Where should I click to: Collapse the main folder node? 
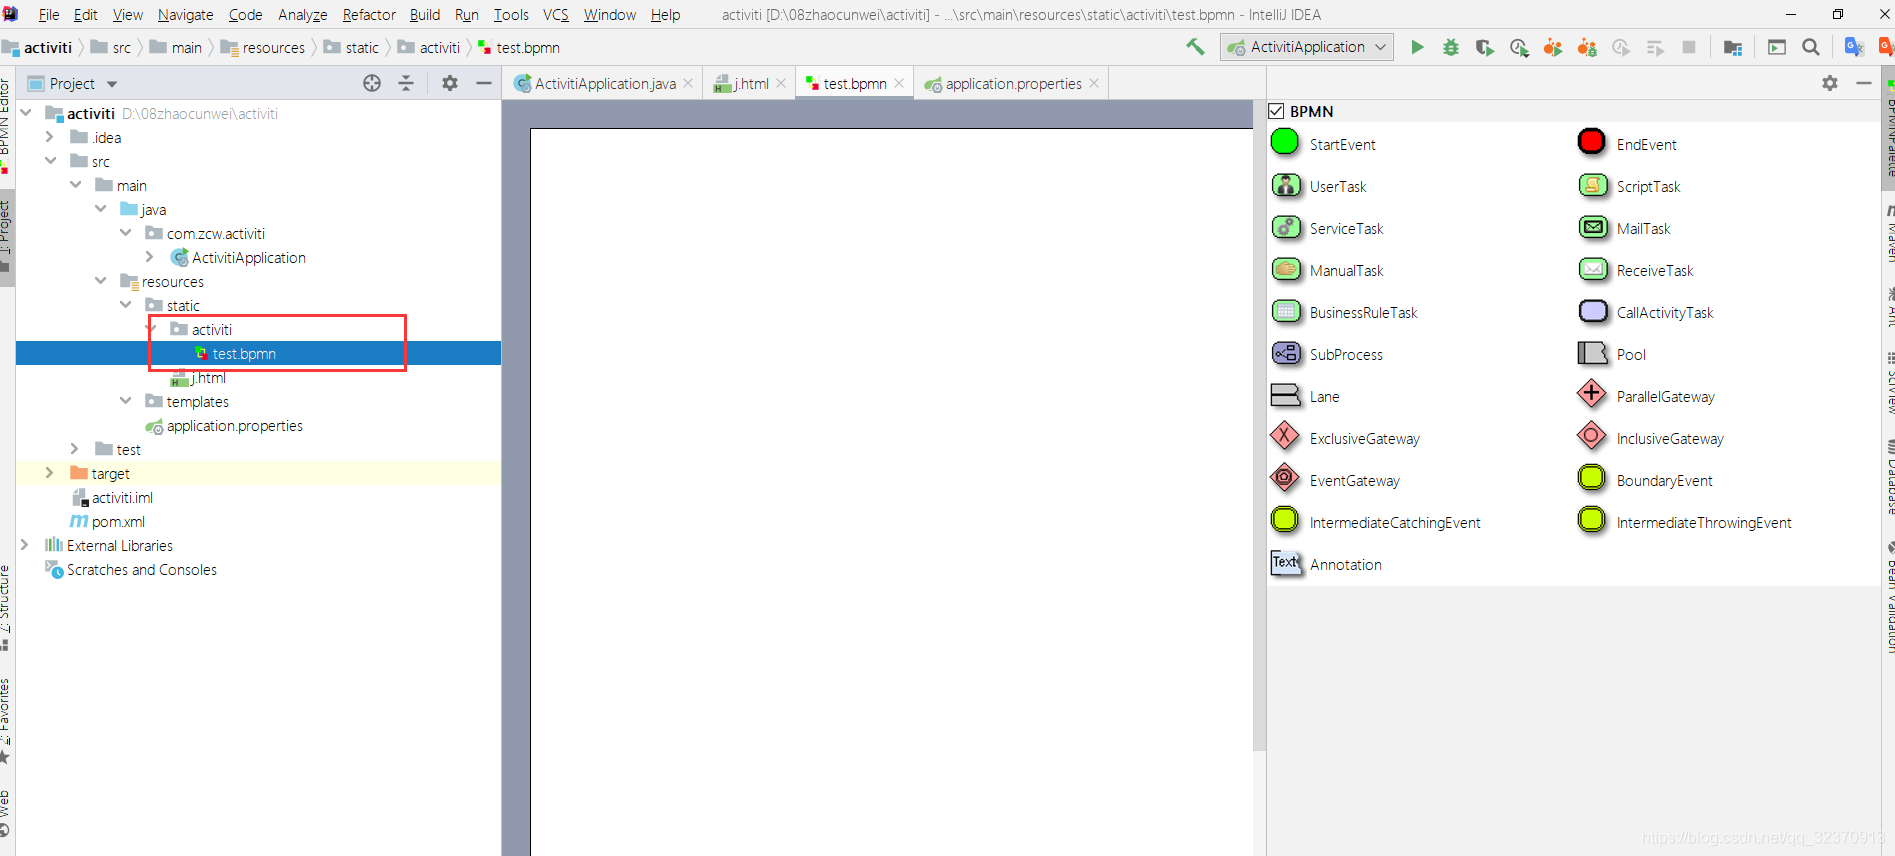click(75, 185)
